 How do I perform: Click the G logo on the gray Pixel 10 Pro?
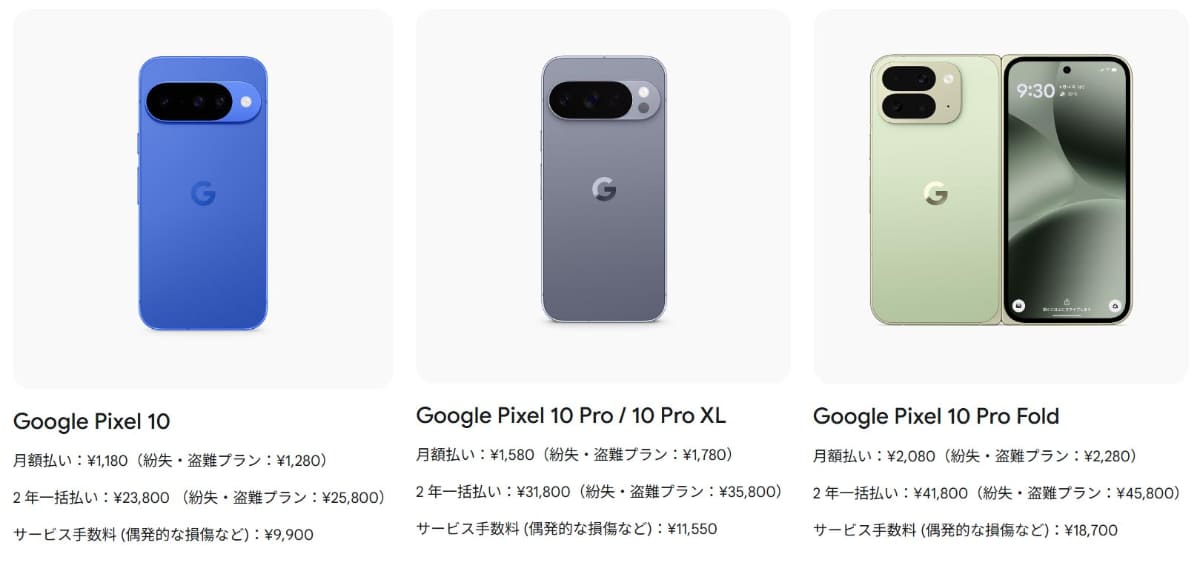[603, 189]
